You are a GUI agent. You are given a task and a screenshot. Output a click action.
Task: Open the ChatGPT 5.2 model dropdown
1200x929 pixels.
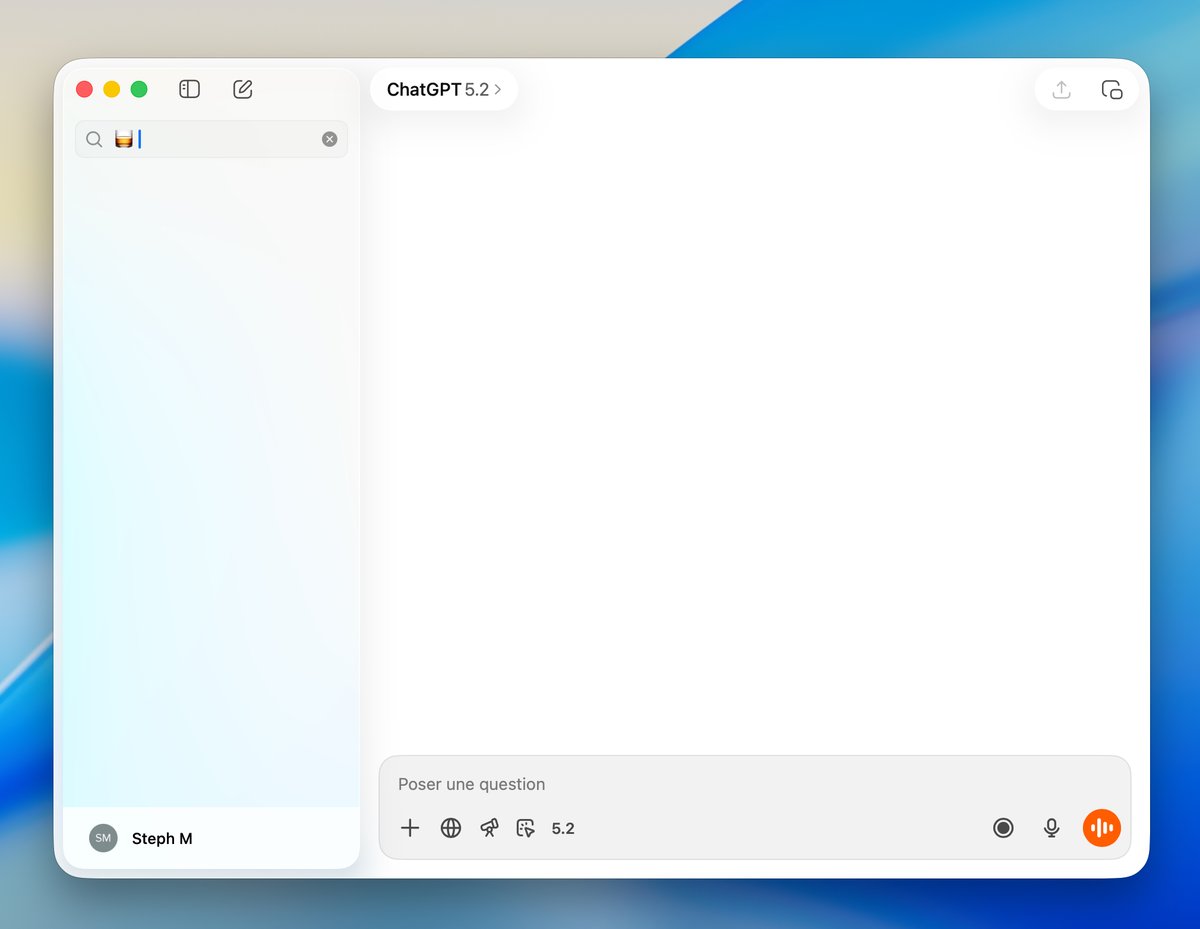point(444,89)
